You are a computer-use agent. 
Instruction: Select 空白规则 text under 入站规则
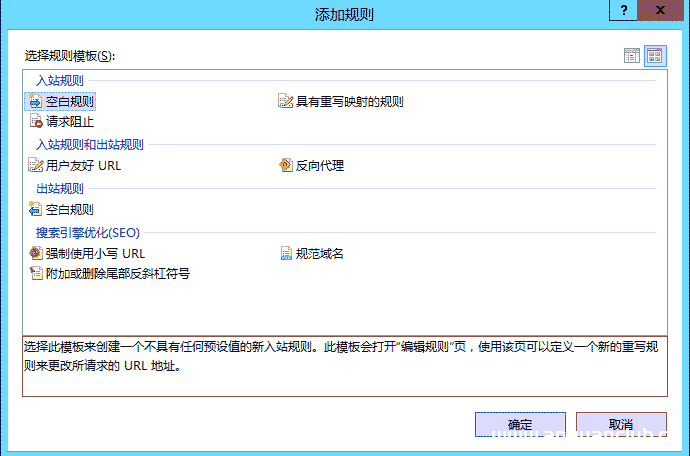click(x=70, y=102)
